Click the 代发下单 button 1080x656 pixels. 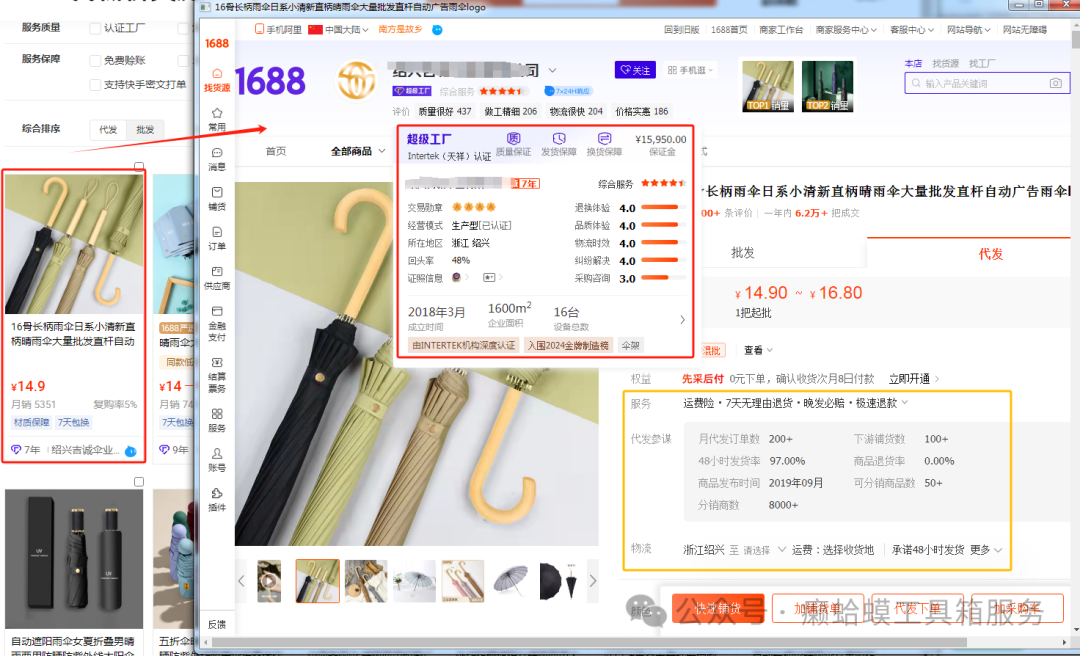(x=917, y=608)
